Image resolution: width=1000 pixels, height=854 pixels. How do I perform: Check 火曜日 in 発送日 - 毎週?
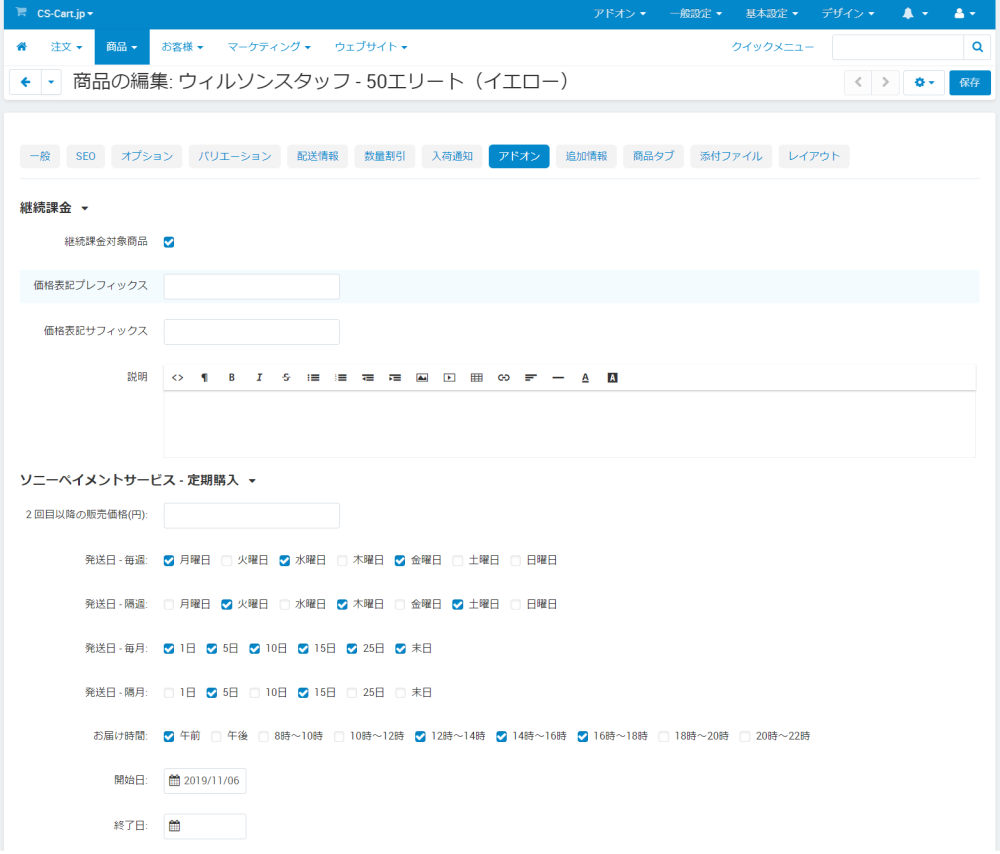point(226,561)
